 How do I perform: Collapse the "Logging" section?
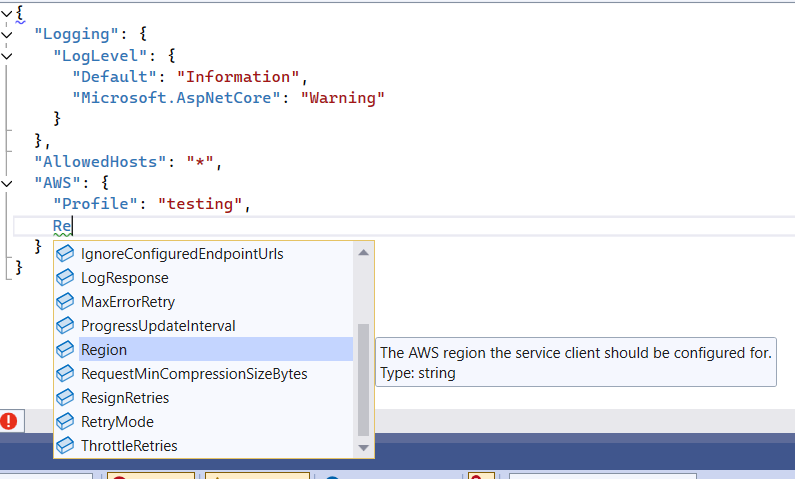point(7,33)
